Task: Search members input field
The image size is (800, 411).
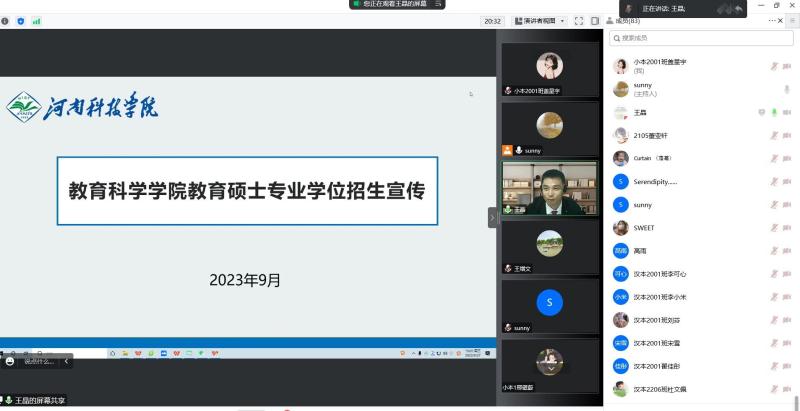Action: click(701, 38)
